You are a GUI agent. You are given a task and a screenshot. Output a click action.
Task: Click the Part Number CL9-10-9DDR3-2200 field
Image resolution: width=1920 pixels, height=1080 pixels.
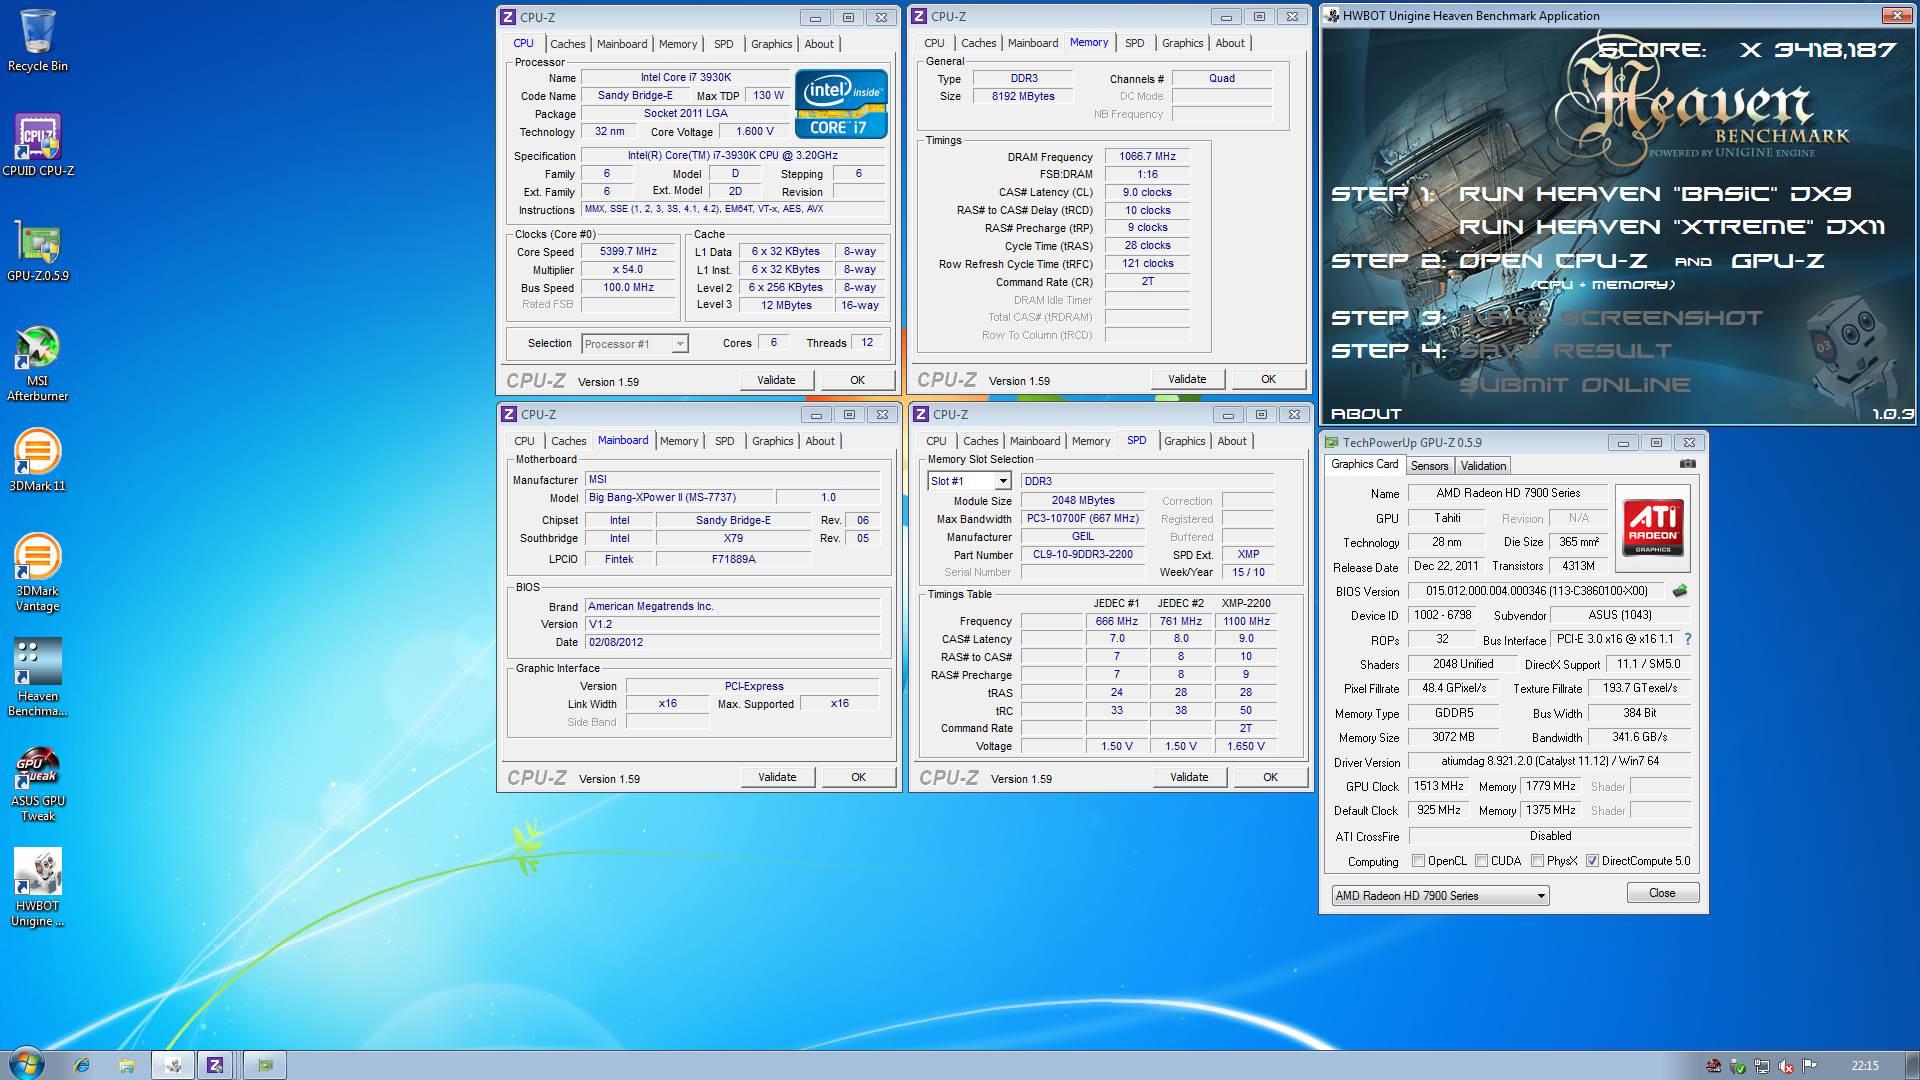point(1082,554)
